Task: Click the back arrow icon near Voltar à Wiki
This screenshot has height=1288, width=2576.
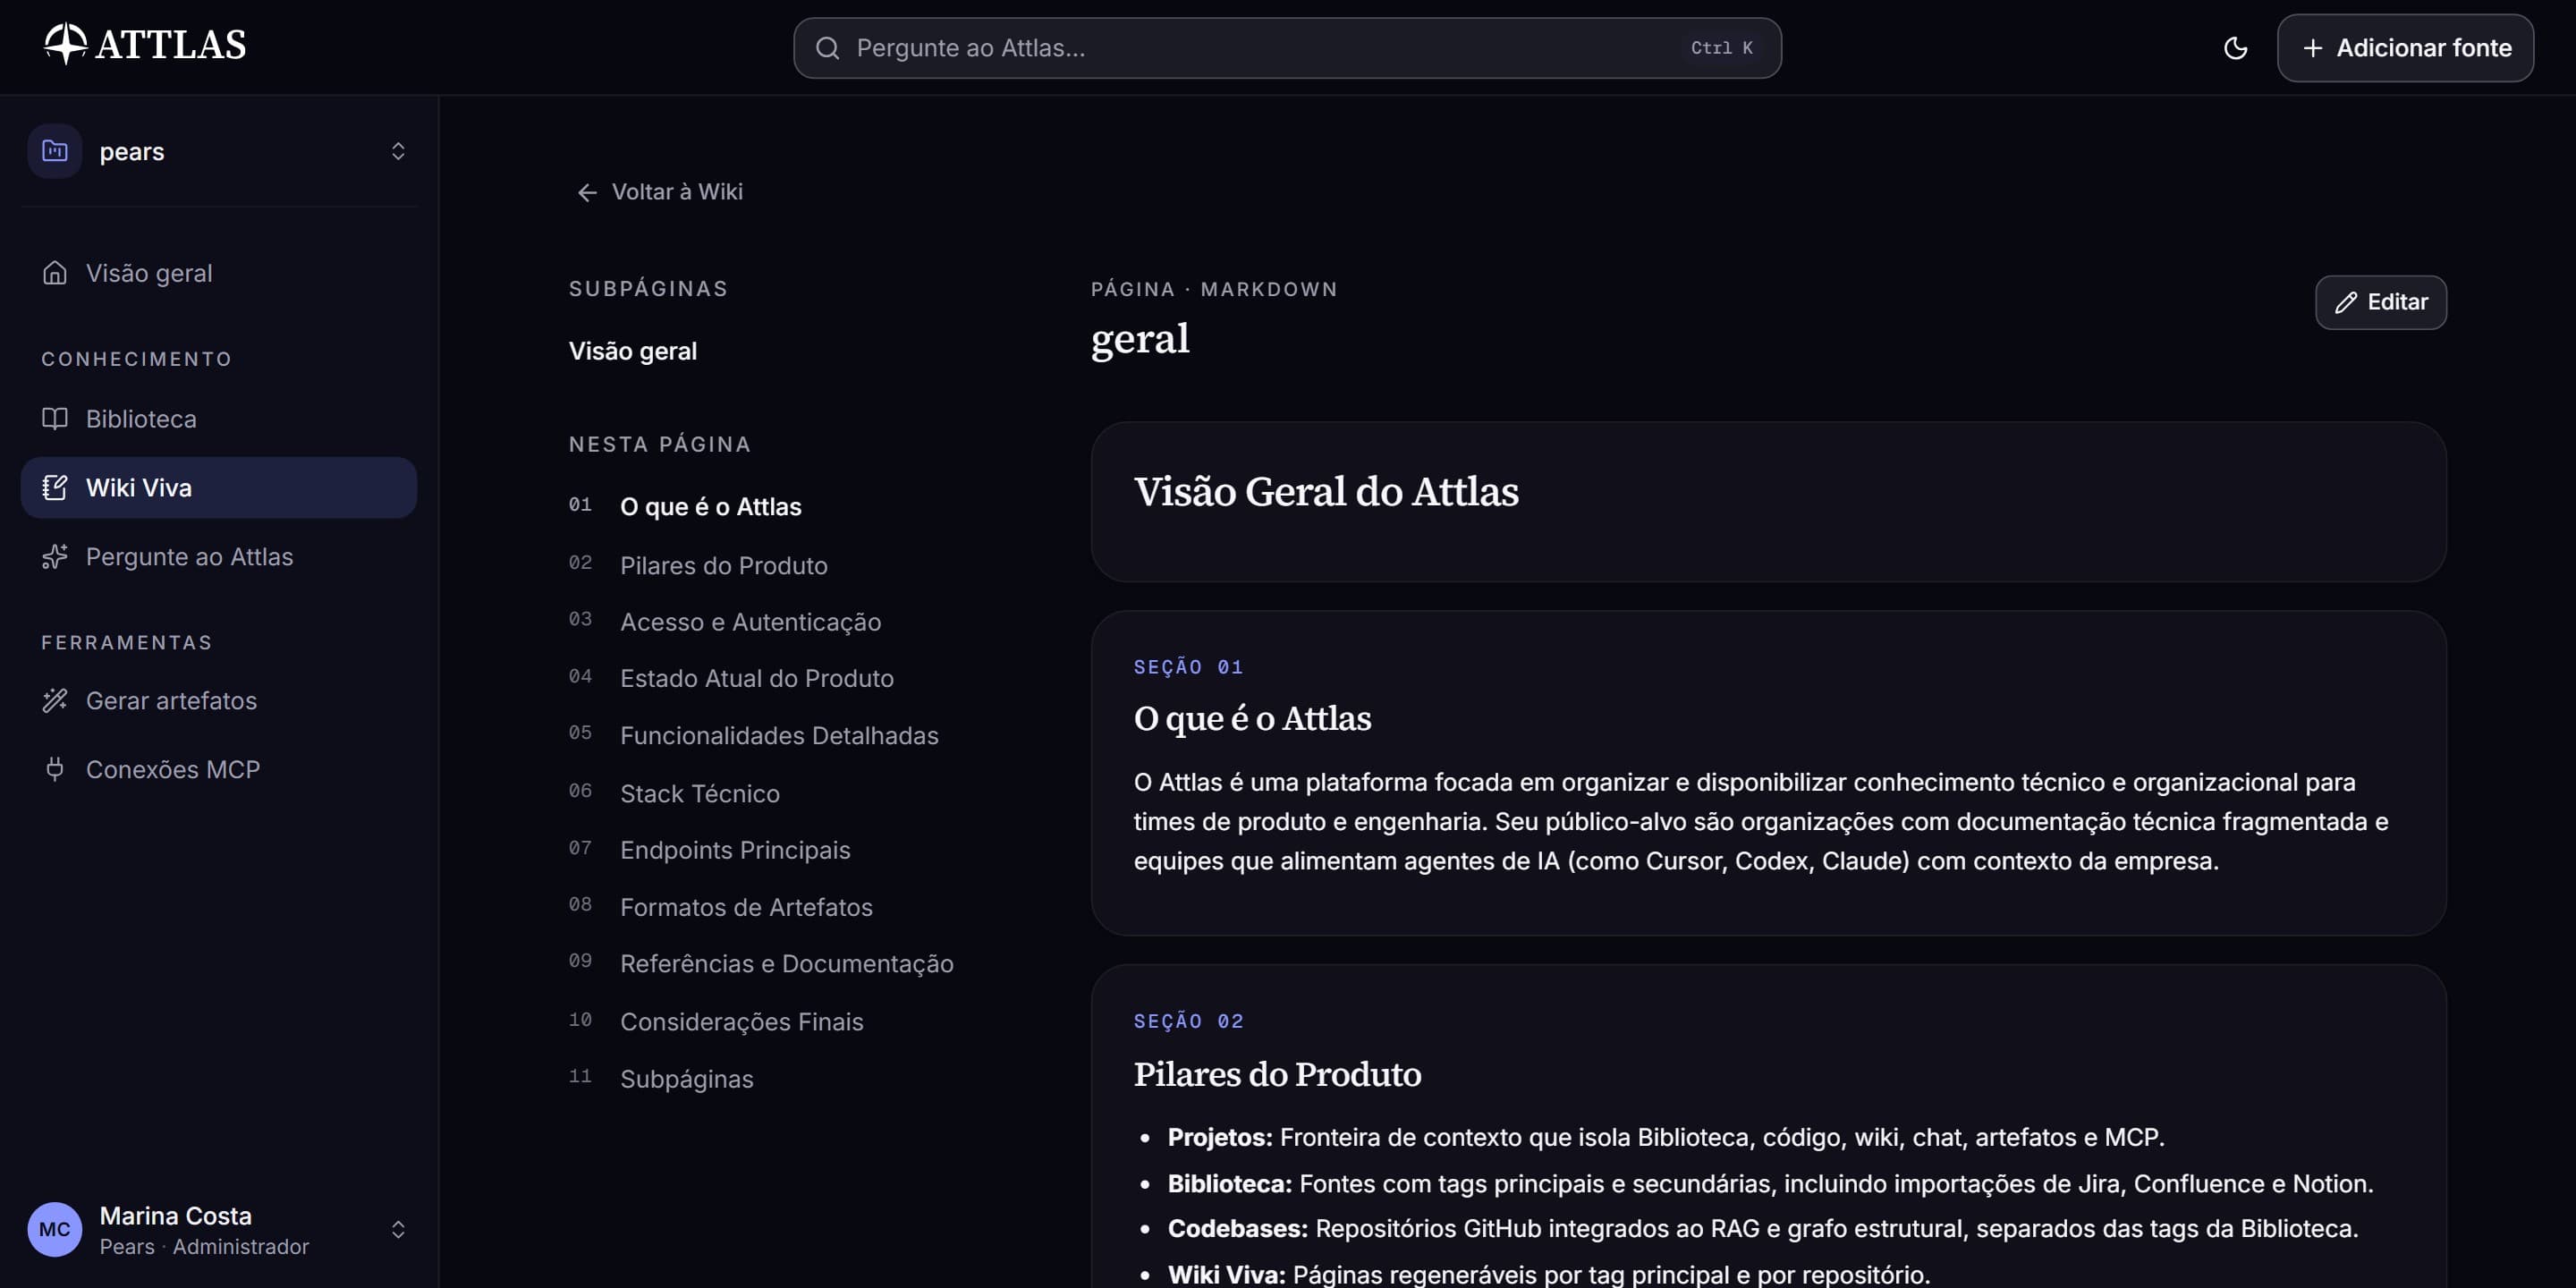Action: pos(587,192)
